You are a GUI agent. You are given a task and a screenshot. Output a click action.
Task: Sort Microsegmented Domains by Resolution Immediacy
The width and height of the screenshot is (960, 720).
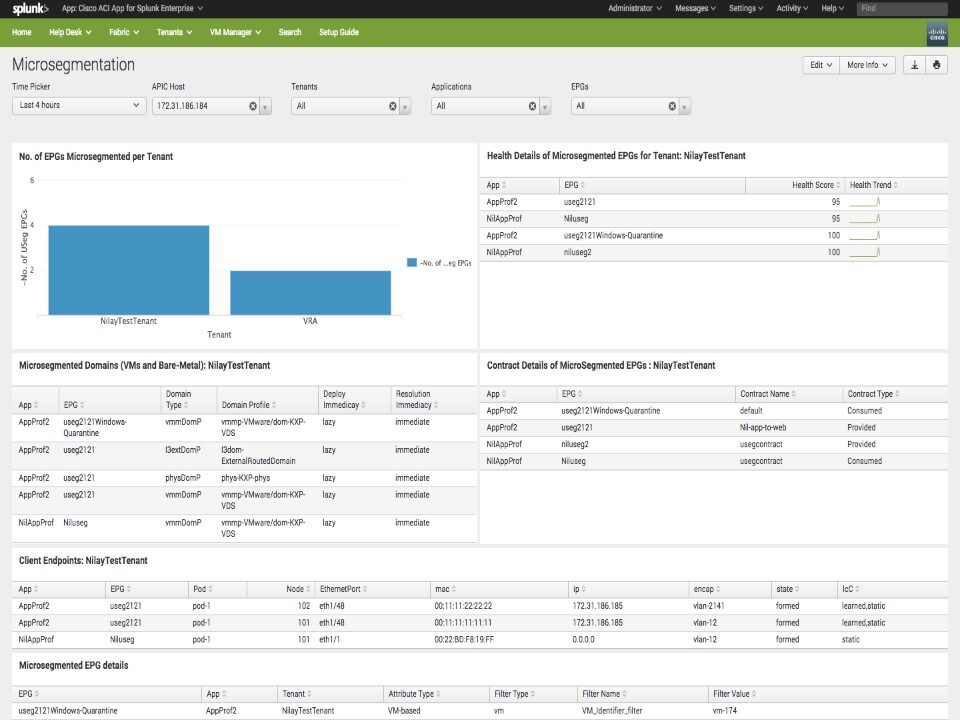[416, 399]
